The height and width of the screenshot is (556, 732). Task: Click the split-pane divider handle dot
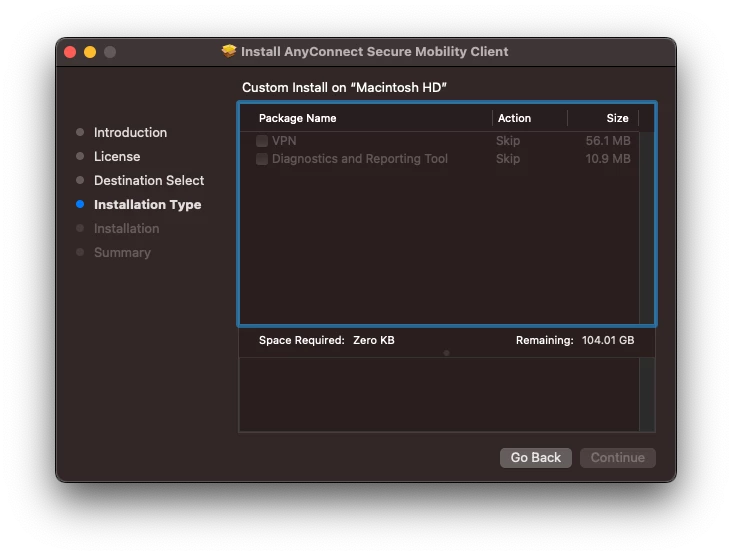[447, 353]
